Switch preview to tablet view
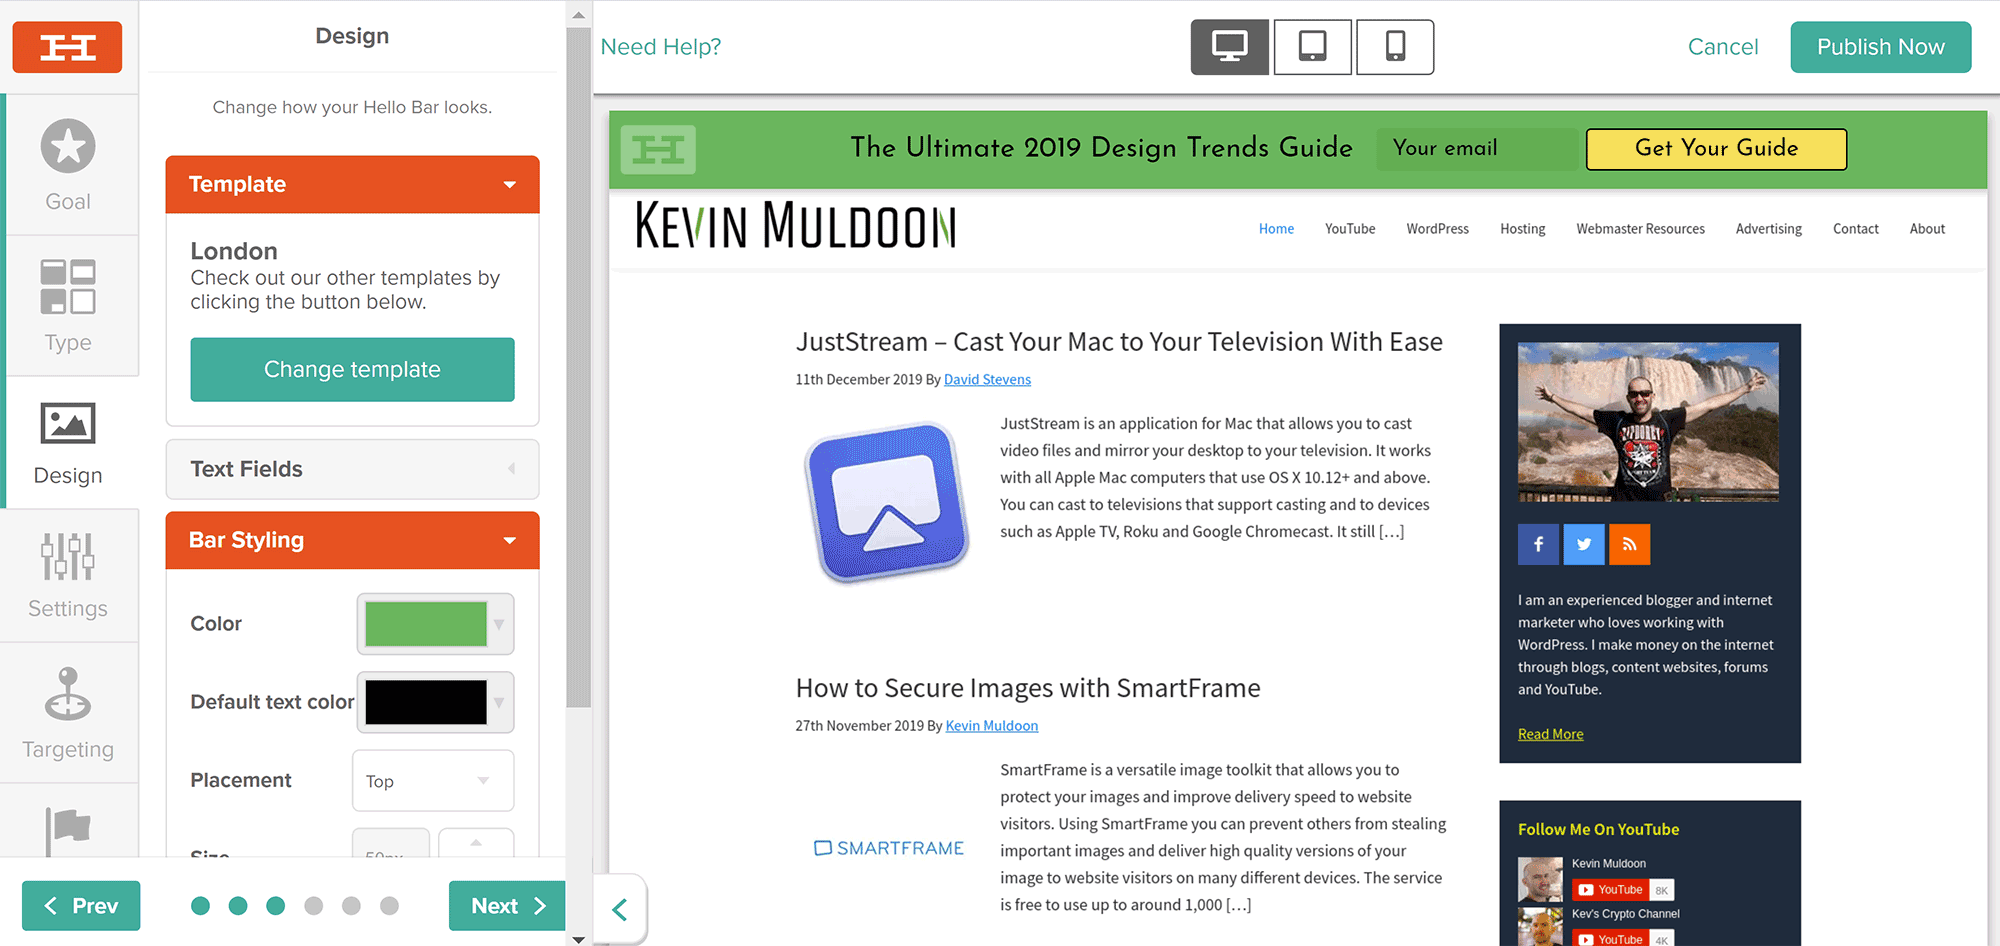This screenshot has height=946, width=2000. click(x=1313, y=47)
